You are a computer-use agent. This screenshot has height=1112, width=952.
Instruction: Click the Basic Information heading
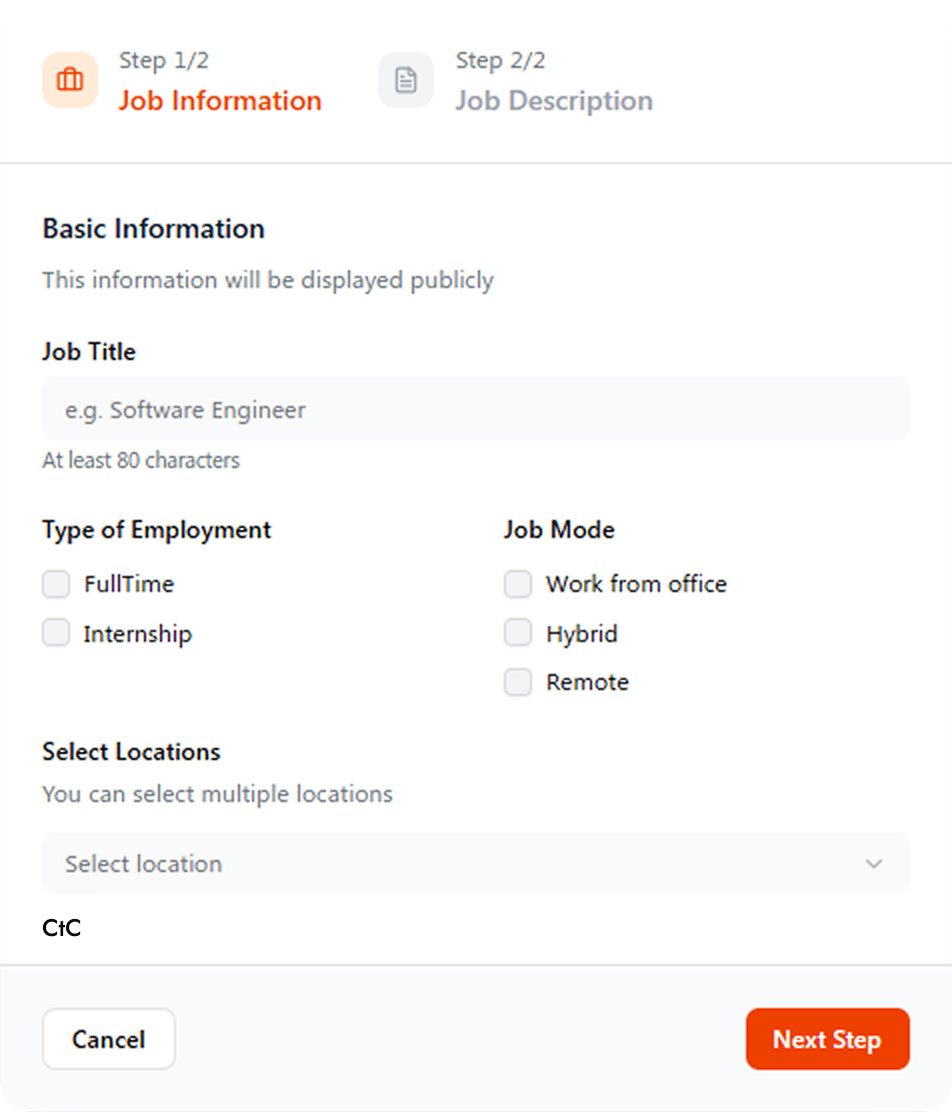coord(152,229)
